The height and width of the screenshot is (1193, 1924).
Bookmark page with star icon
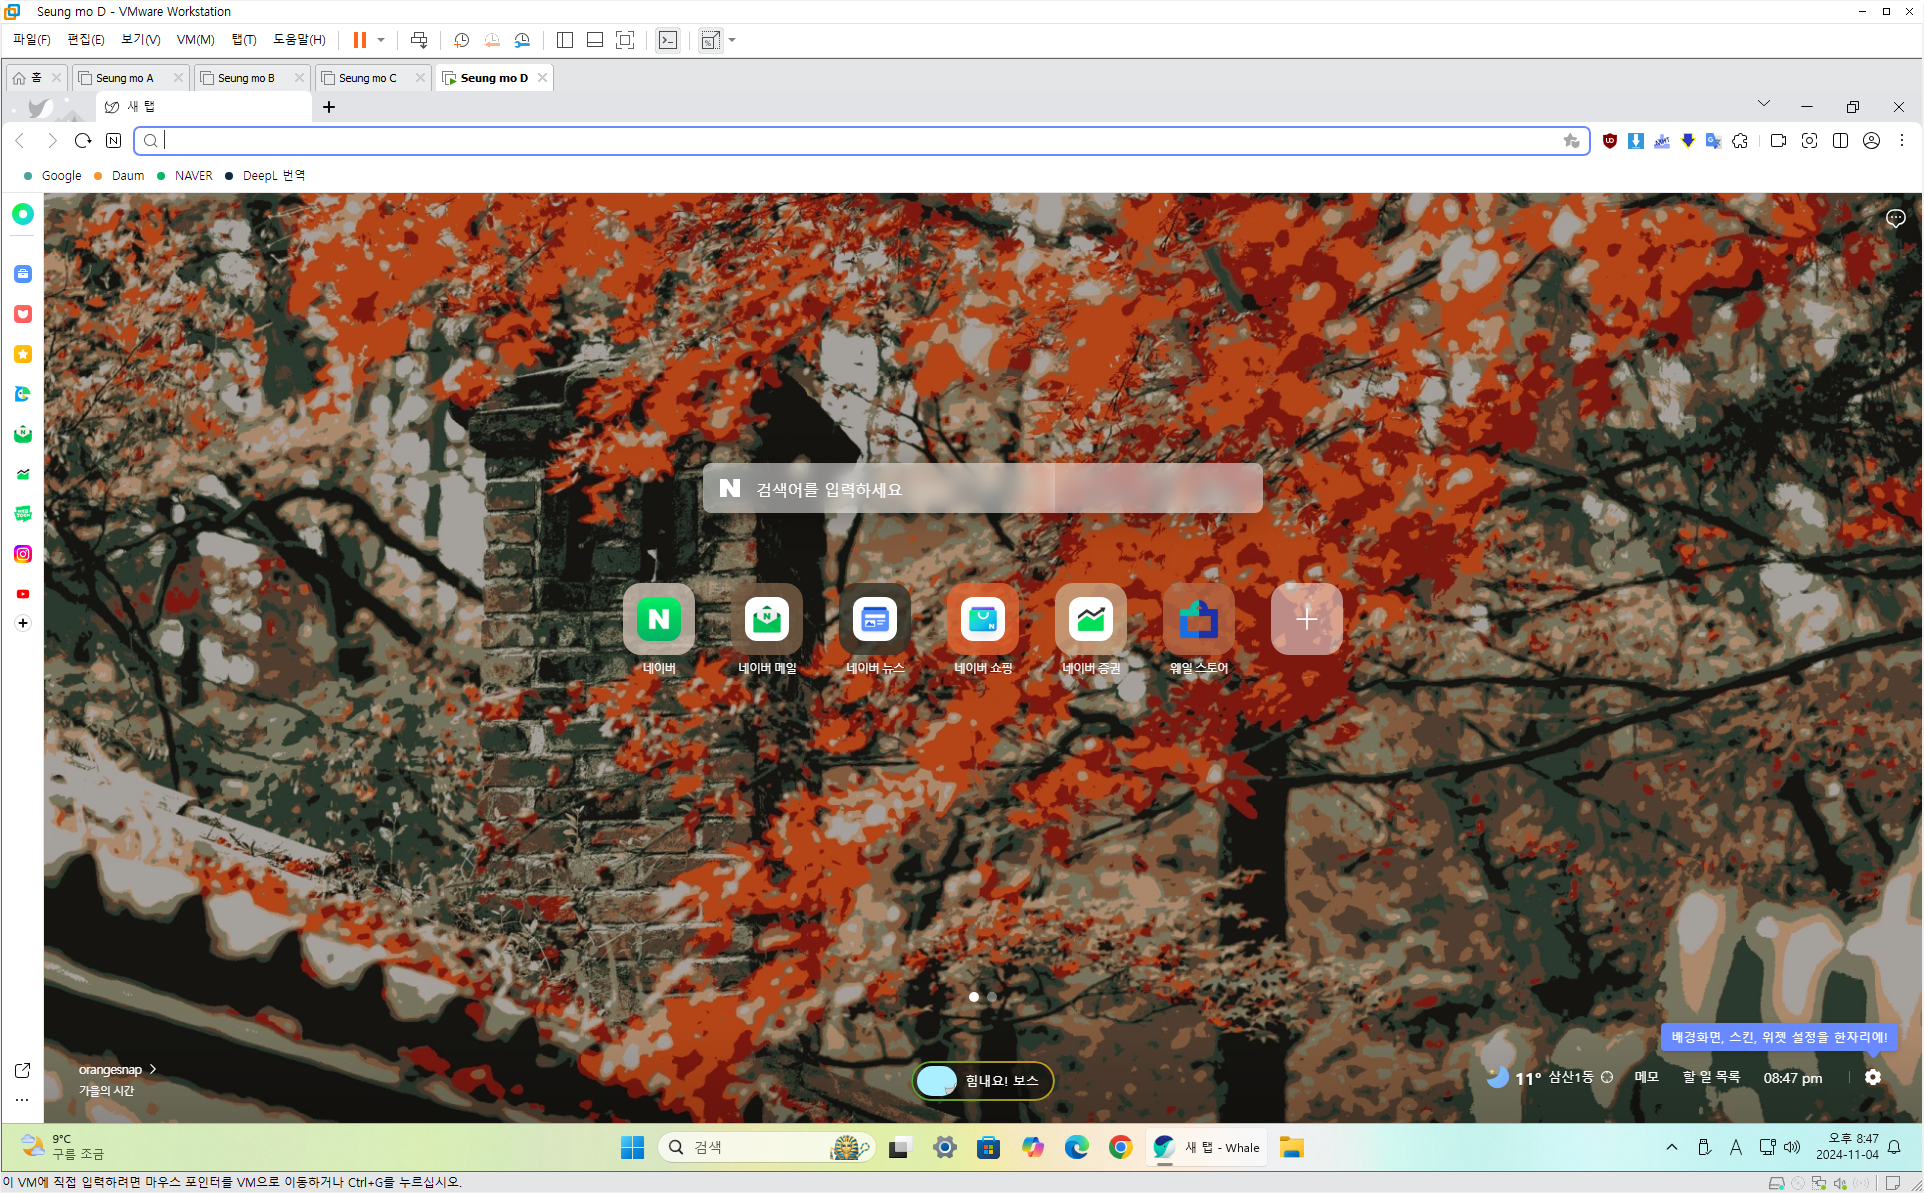(1571, 141)
